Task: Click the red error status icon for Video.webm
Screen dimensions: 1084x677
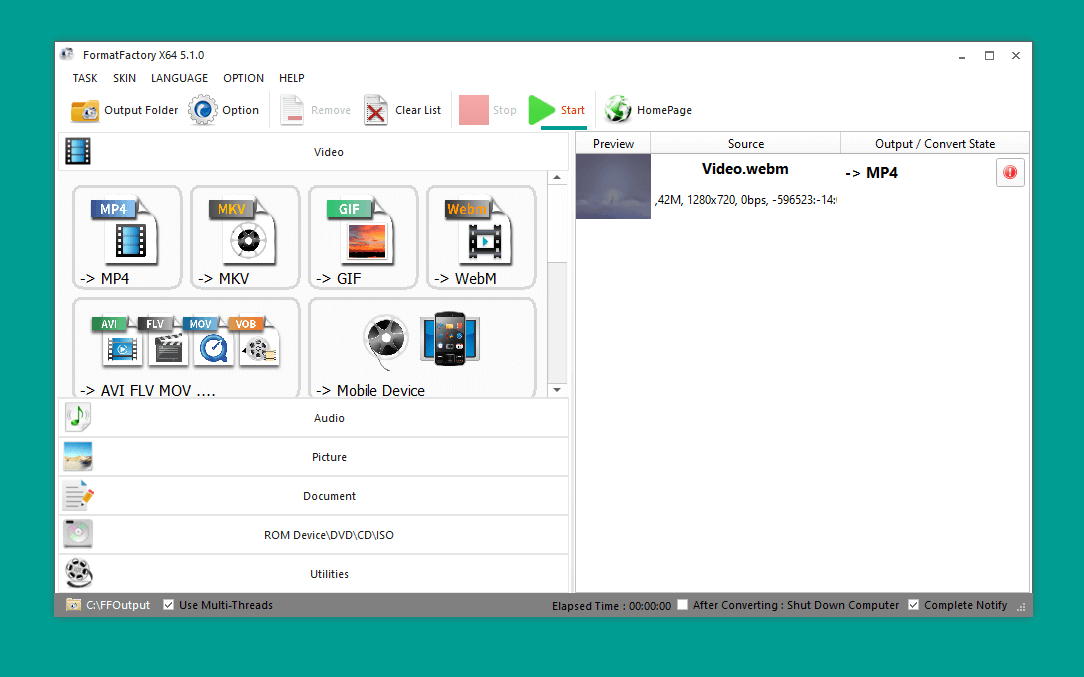Action: coord(1010,172)
